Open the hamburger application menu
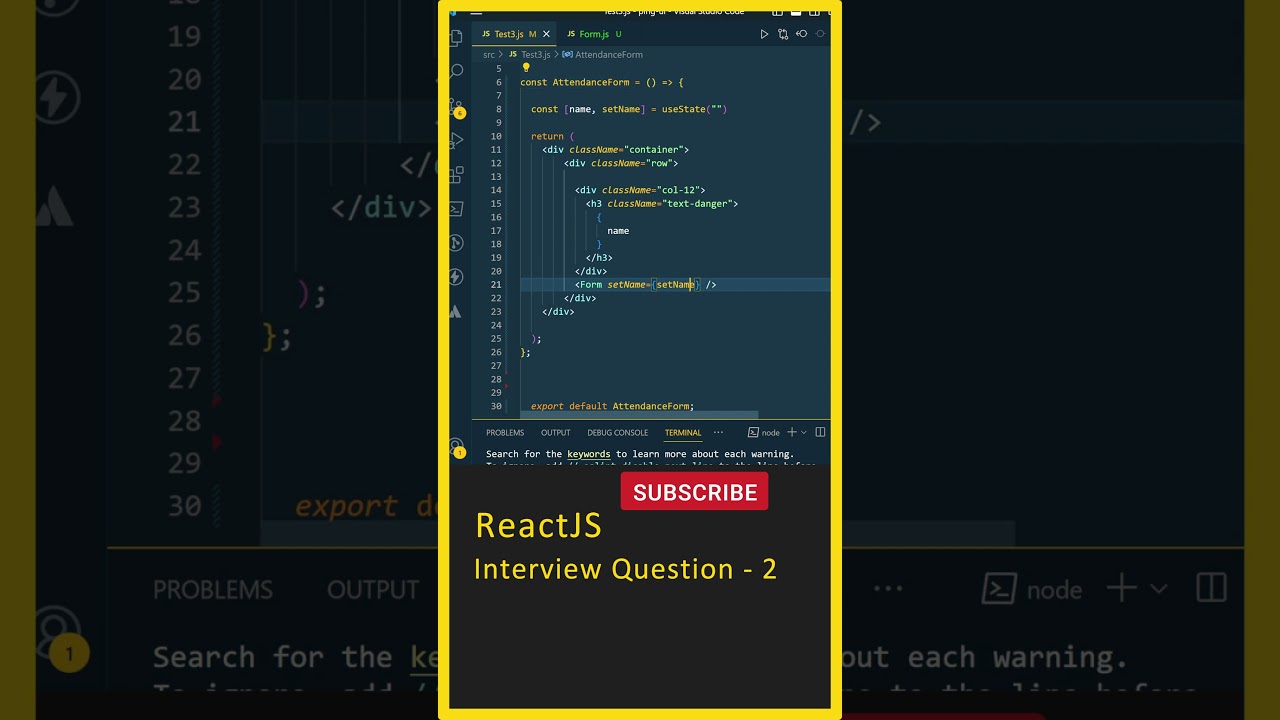This screenshot has width=1280, height=720. [476, 12]
